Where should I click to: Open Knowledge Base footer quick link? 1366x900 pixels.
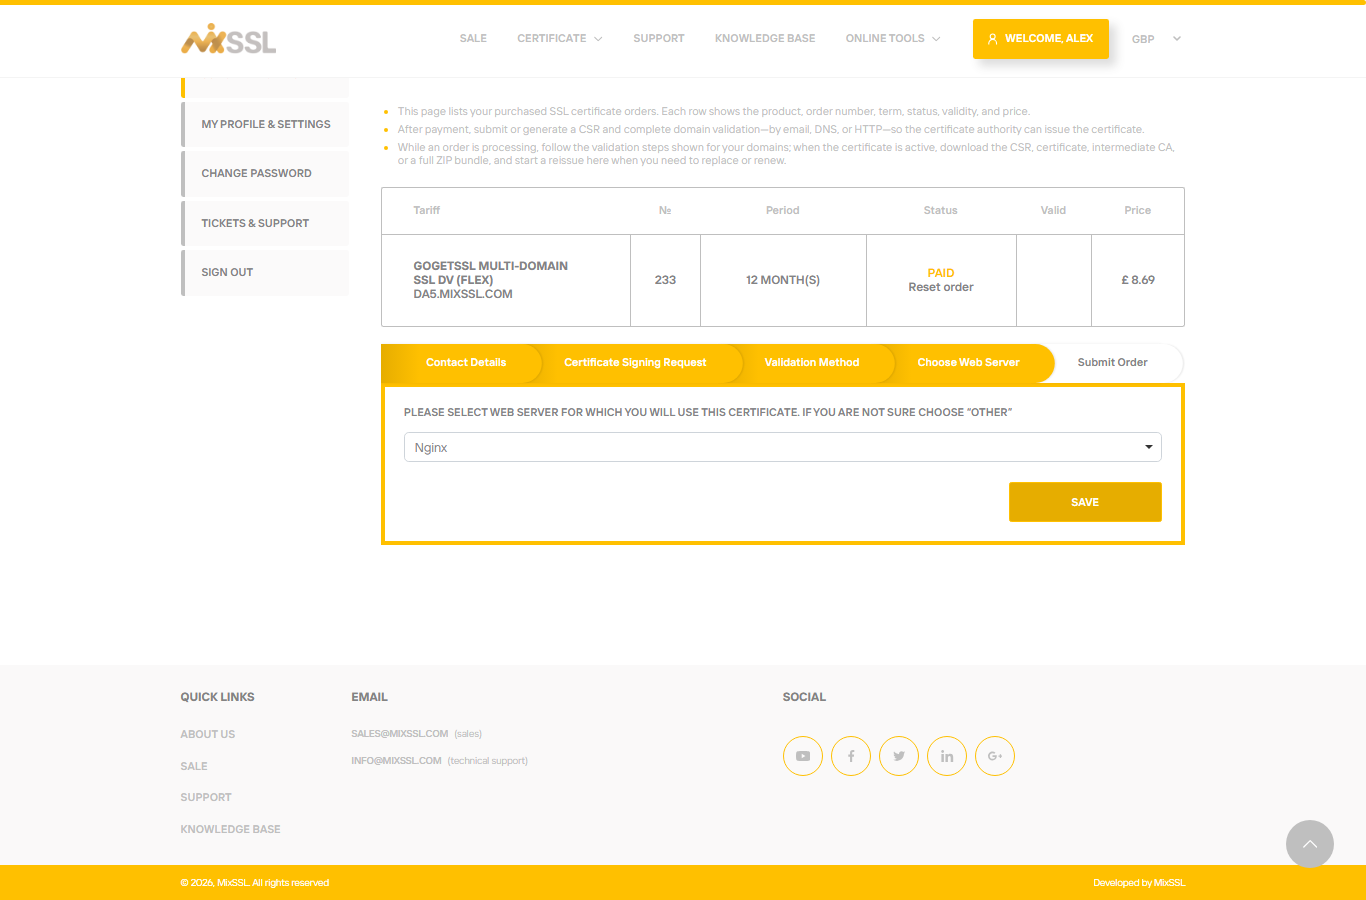point(230,829)
